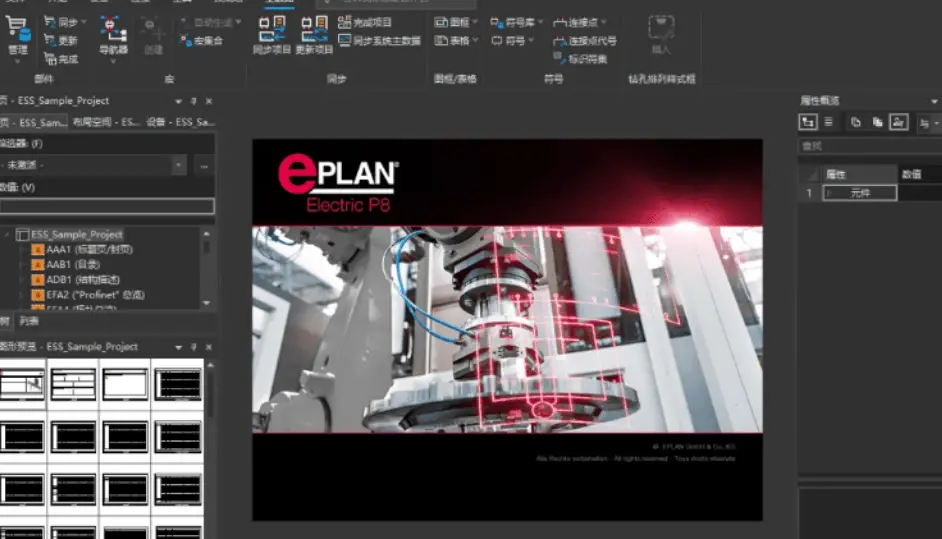This screenshot has width=942, height=539.
Task: Switch to the 列表 list tab
Action: coord(28,321)
